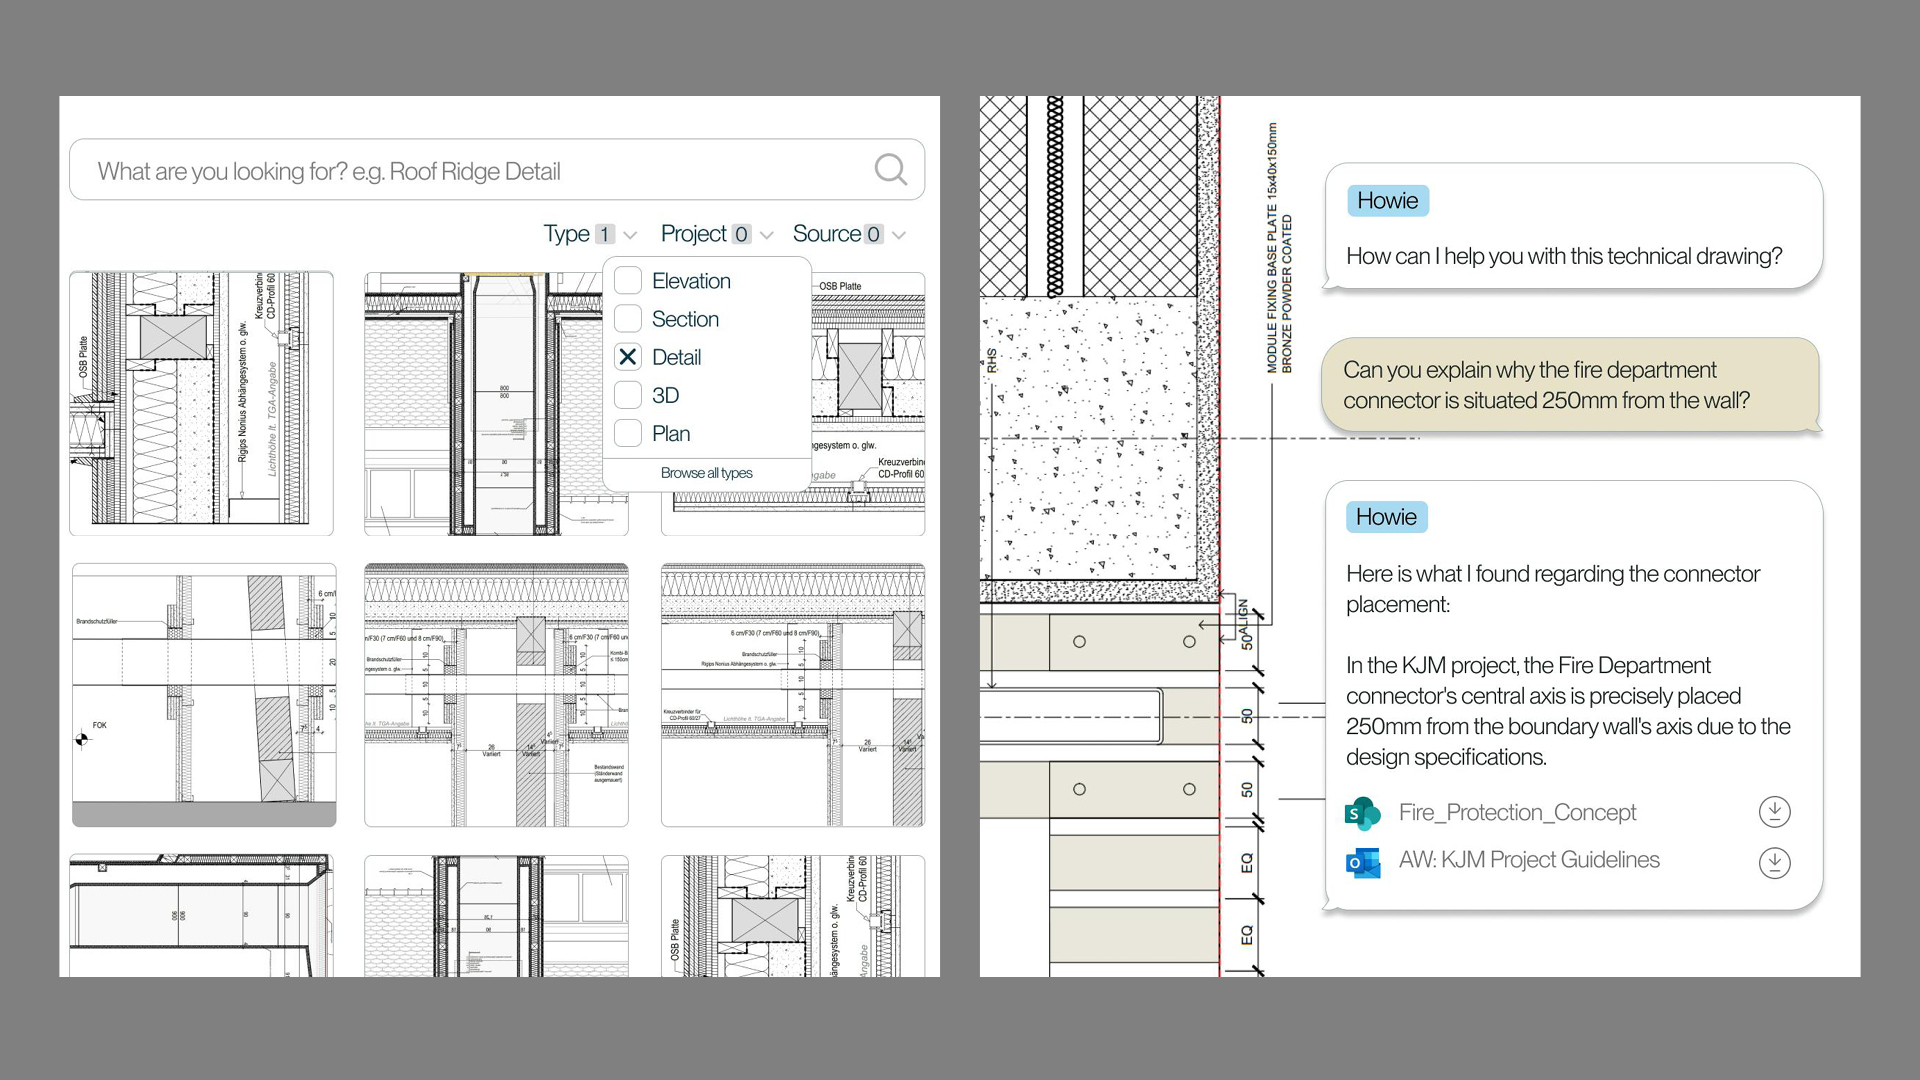Image resolution: width=1920 pixels, height=1080 pixels.
Task: Open AW: KJM Project Guidelines link
Action: (1528, 860)
